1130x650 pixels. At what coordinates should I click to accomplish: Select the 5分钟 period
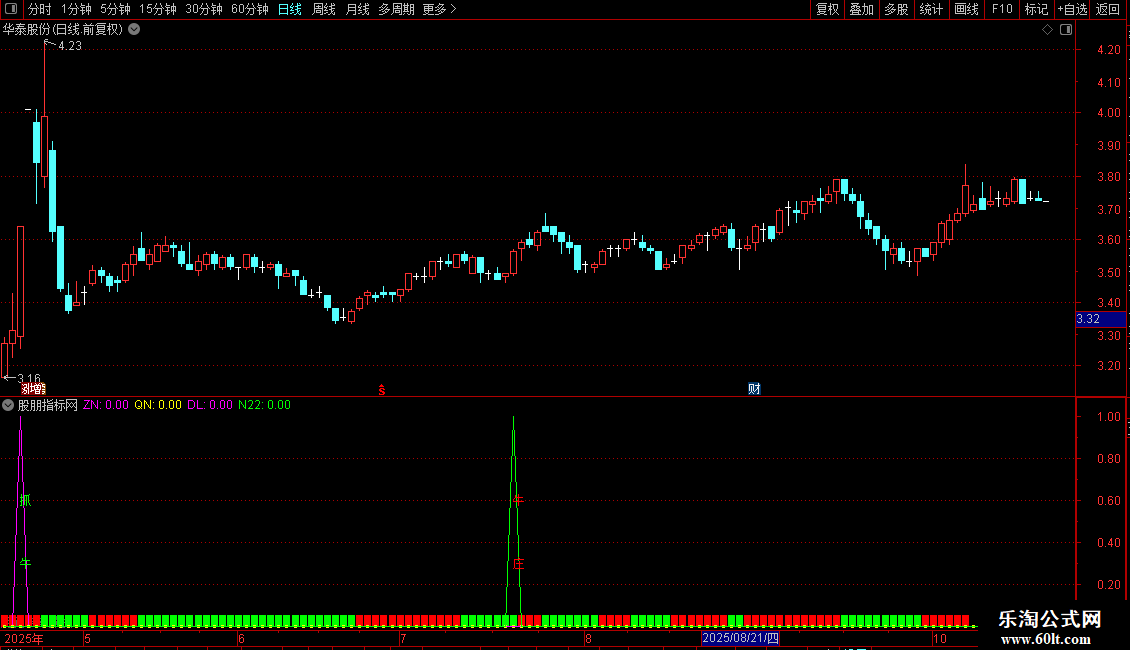115,9
